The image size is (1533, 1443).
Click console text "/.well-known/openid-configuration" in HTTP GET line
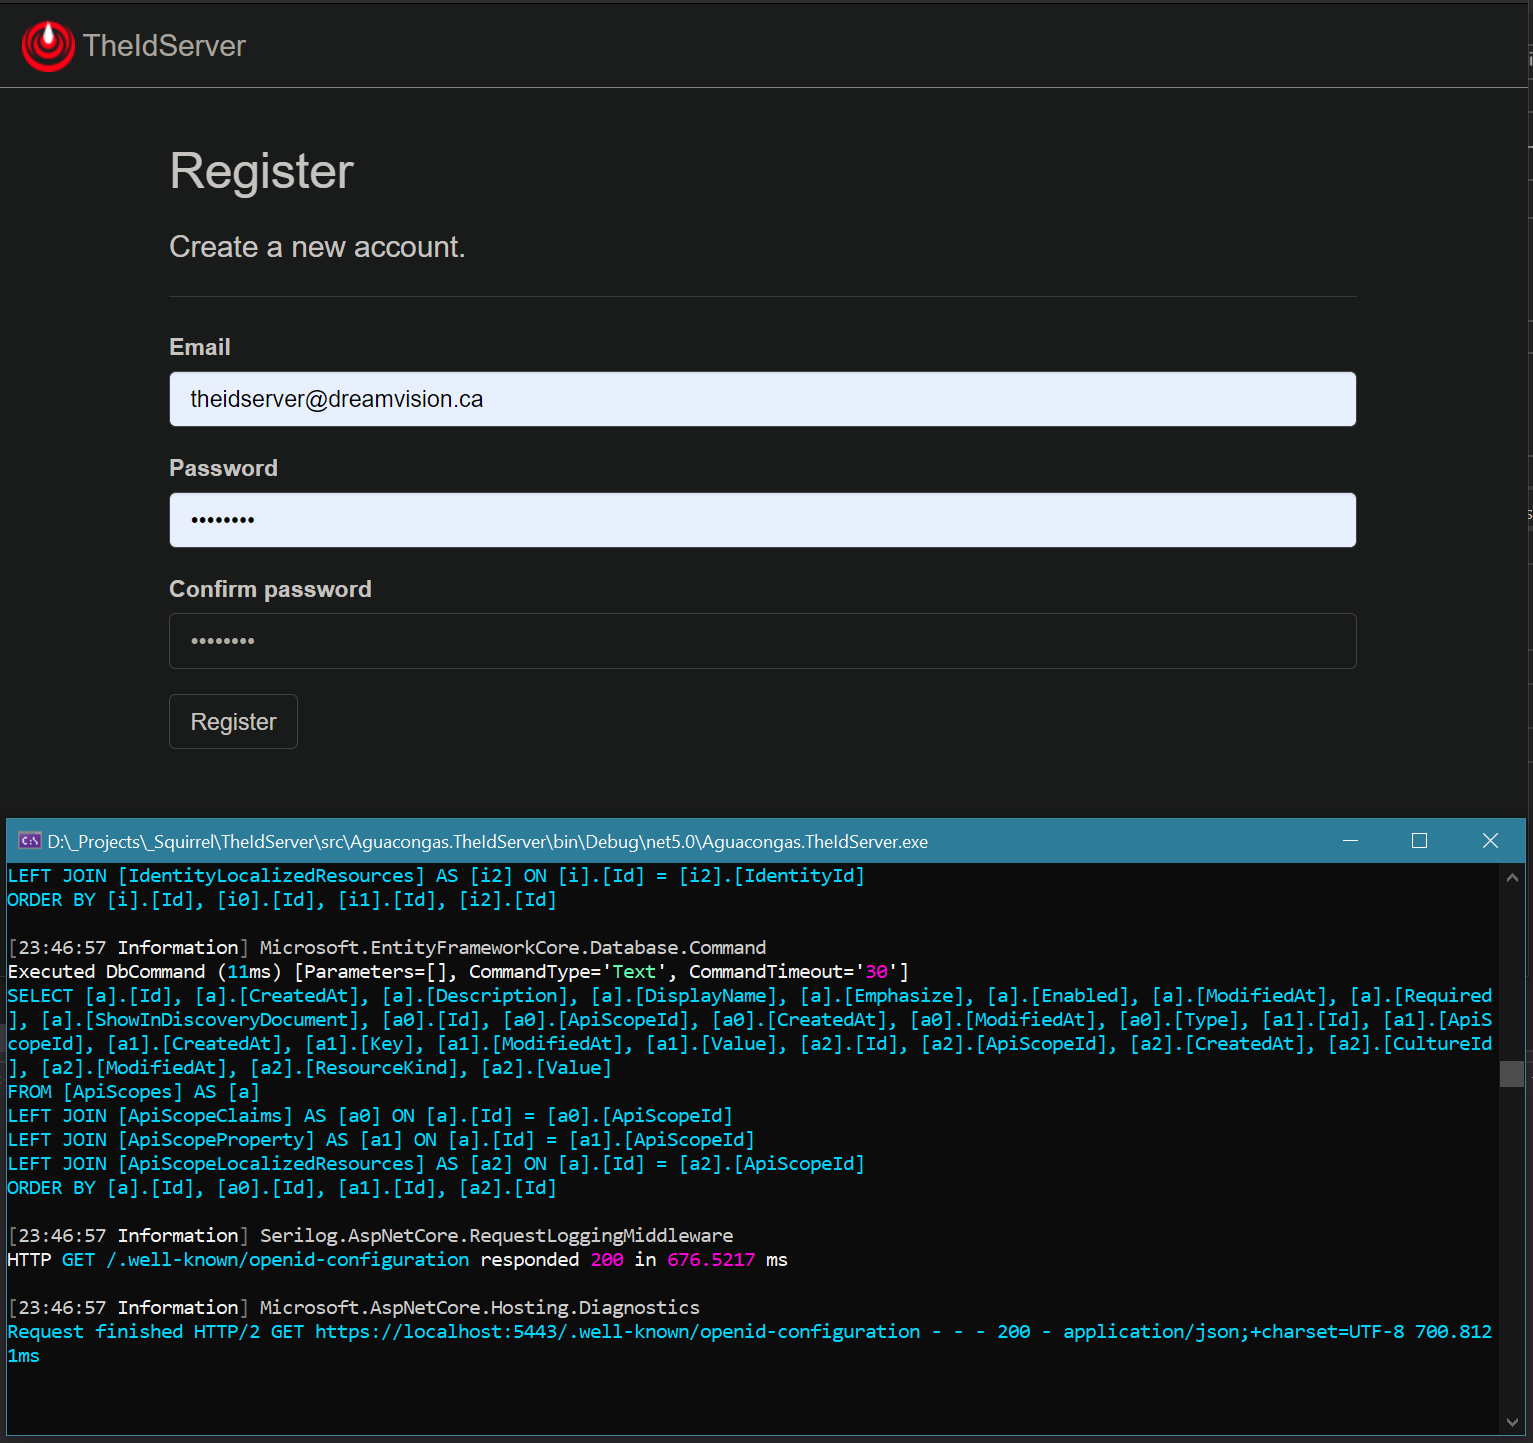(x=288, y=1260)
